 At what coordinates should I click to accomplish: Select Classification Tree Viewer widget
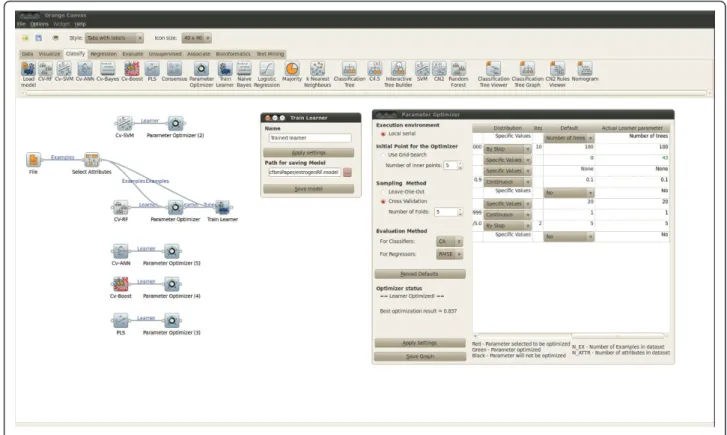point(493,69)
